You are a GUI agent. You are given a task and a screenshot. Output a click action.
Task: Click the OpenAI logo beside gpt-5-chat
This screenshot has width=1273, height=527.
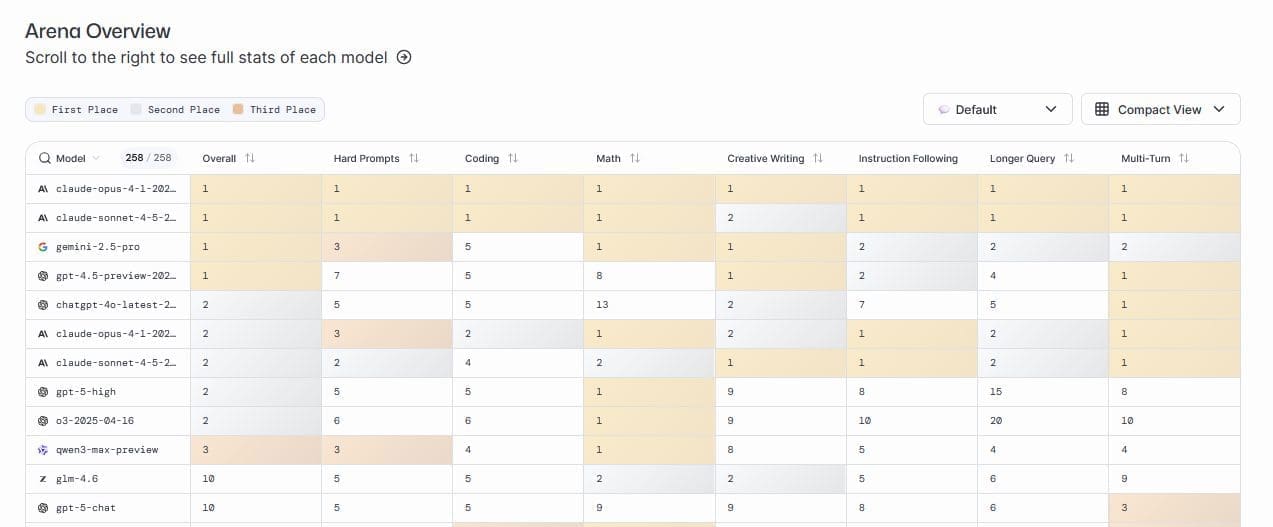[x=43, y=507]
